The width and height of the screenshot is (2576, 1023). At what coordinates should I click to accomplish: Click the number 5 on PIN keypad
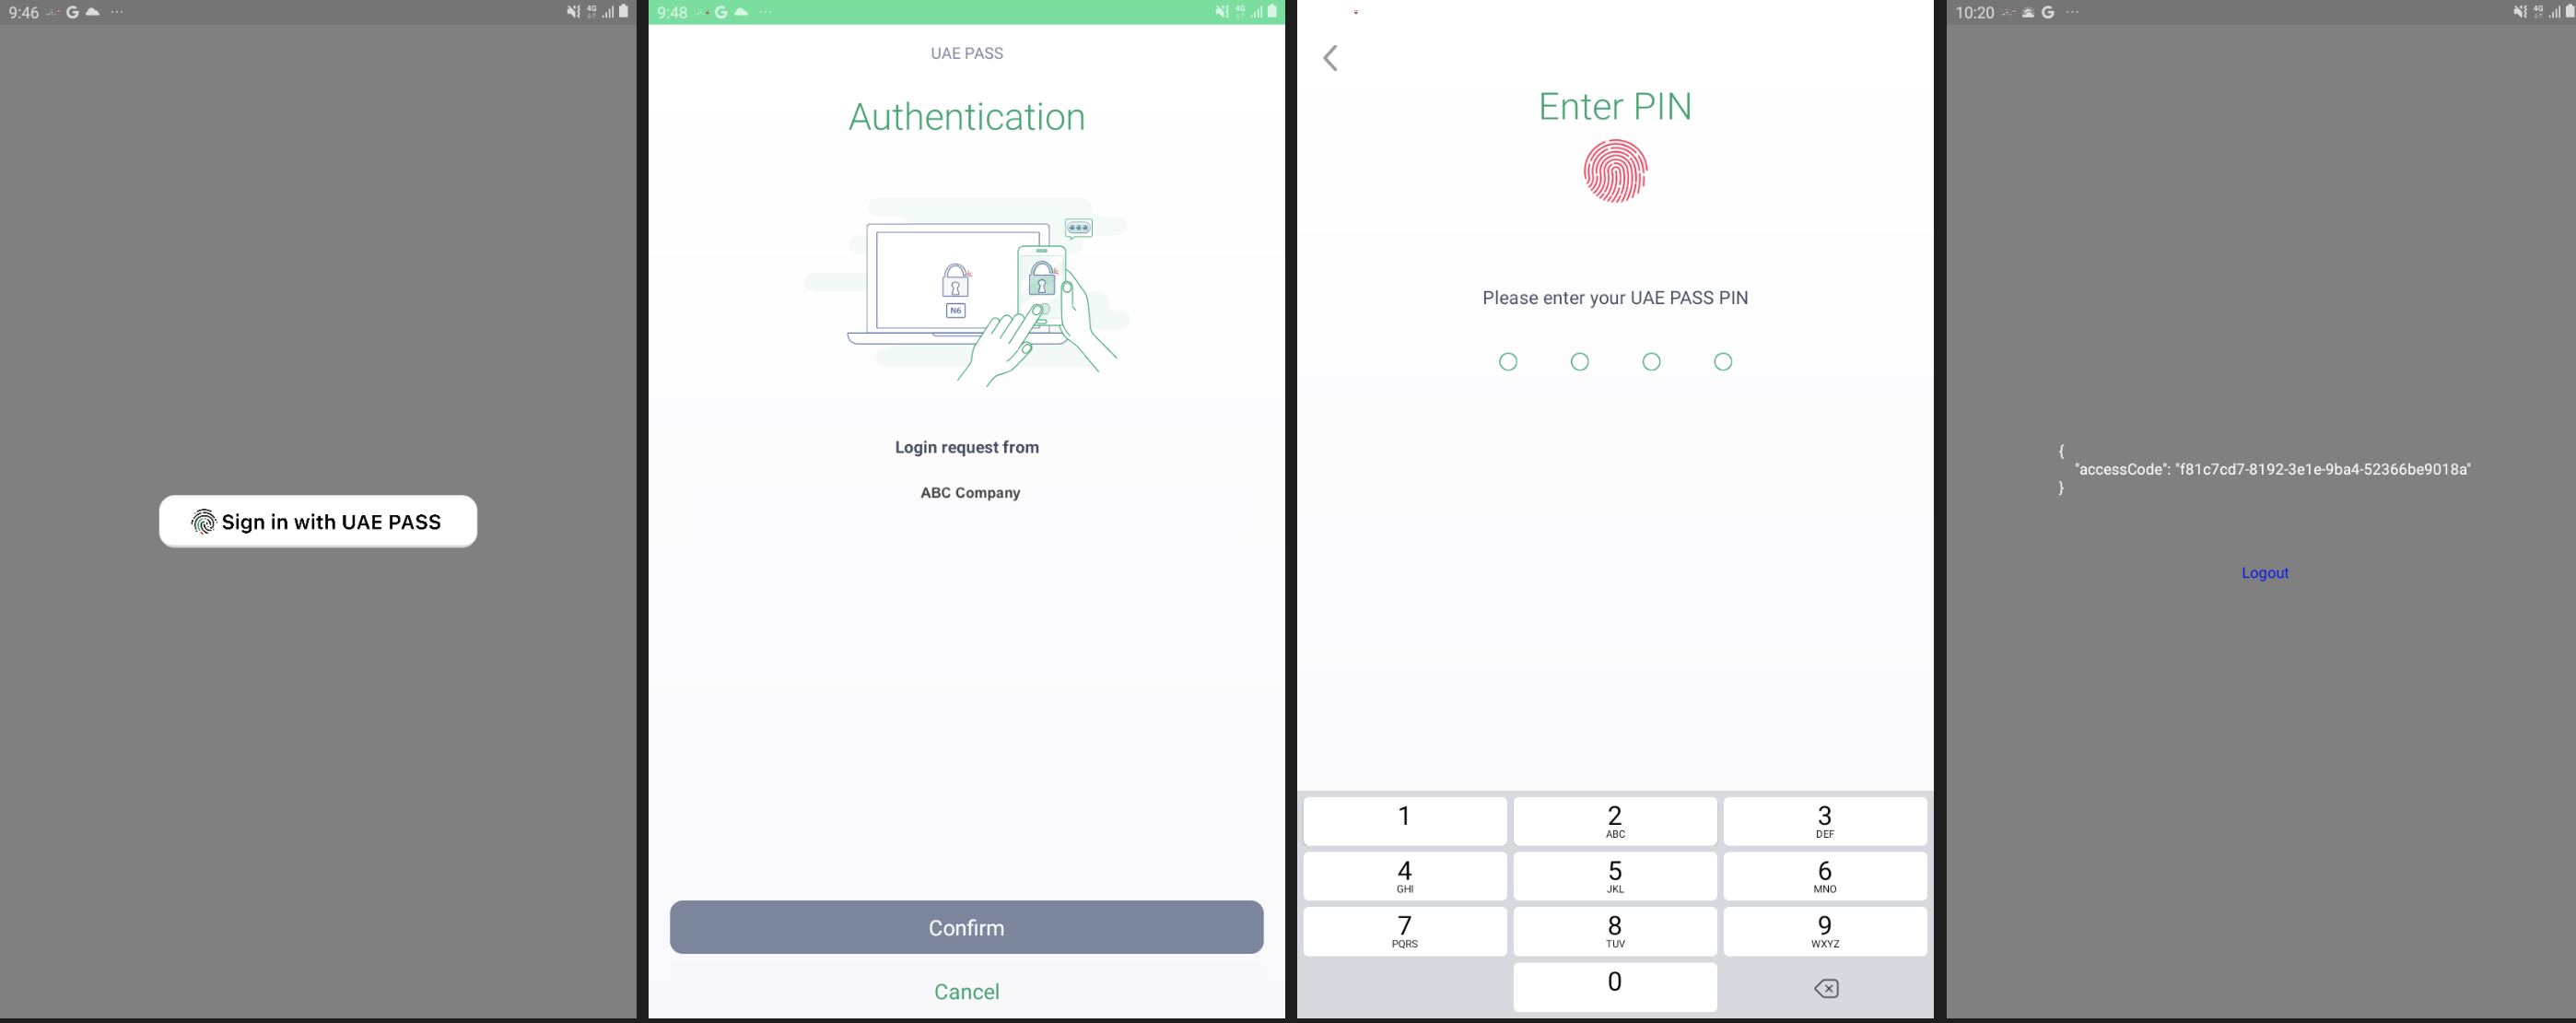(x=1613, y=875)
